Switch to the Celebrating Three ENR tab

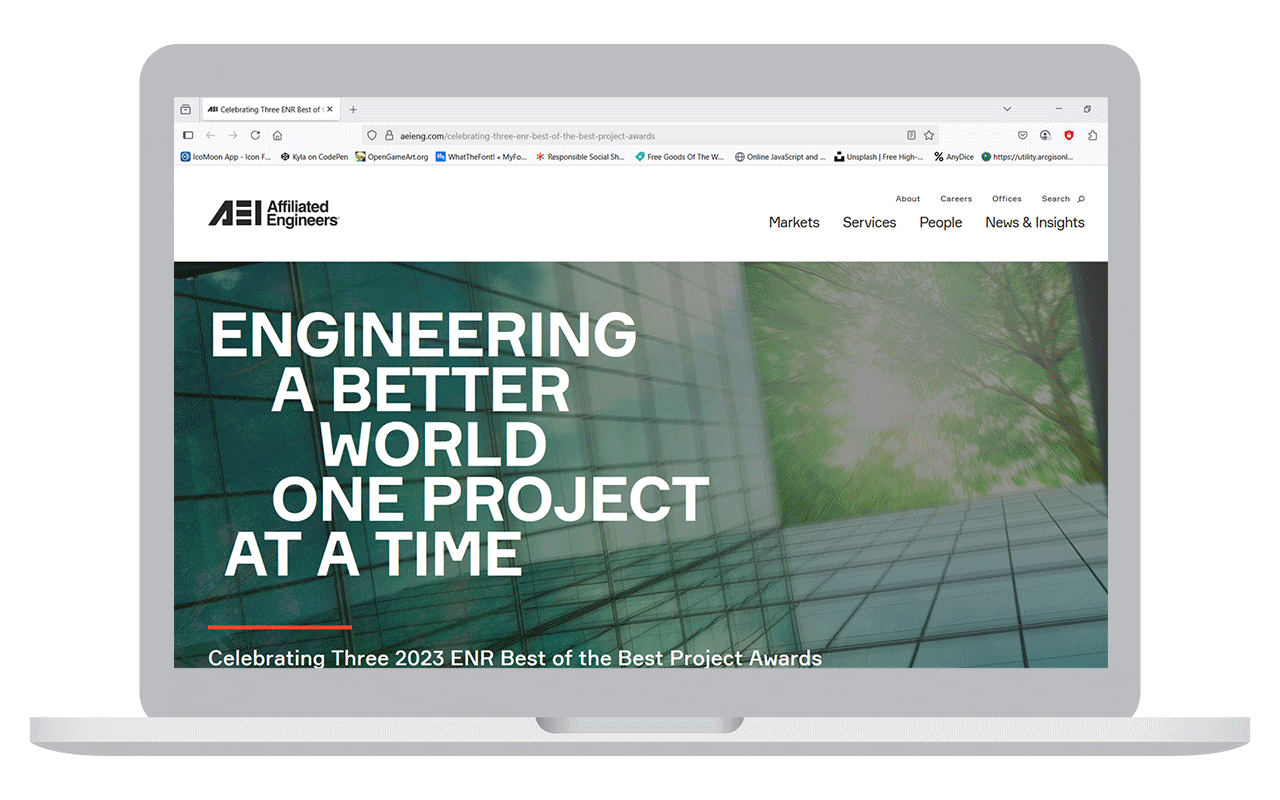tap(271, 110)
